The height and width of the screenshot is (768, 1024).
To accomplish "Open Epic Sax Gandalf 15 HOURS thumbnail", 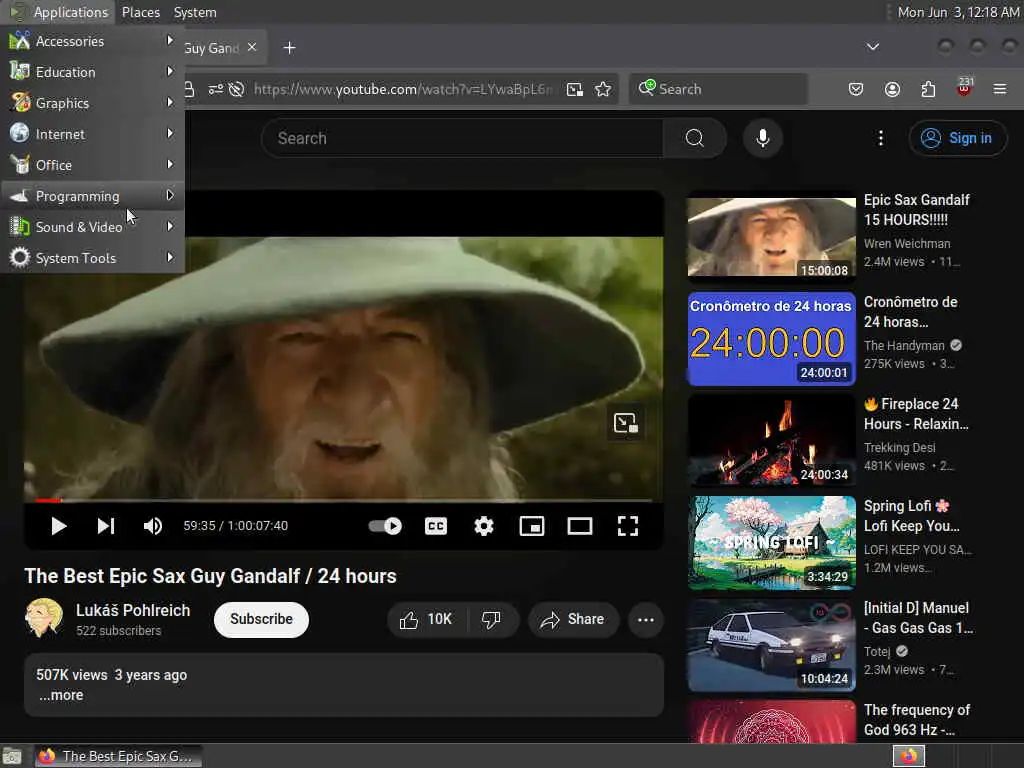I will point(771,238).
